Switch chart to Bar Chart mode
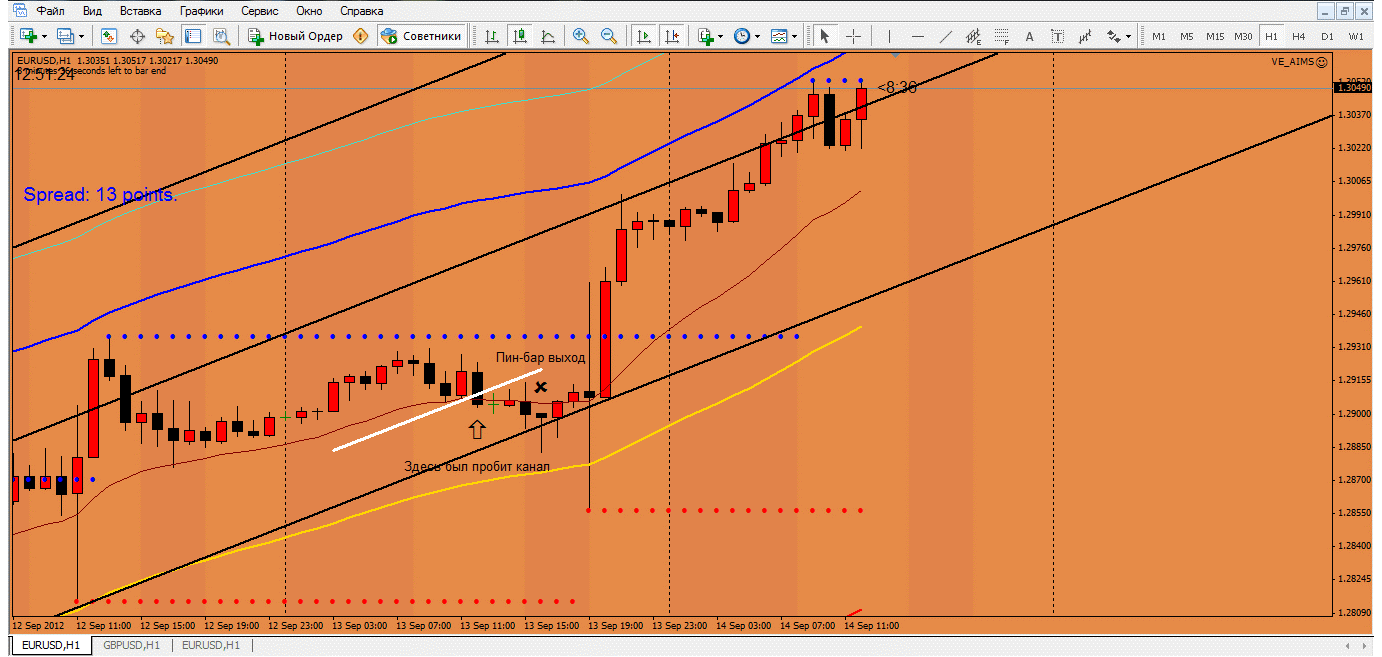Screen dimensions: 1382x657 [x=492, y=36]
